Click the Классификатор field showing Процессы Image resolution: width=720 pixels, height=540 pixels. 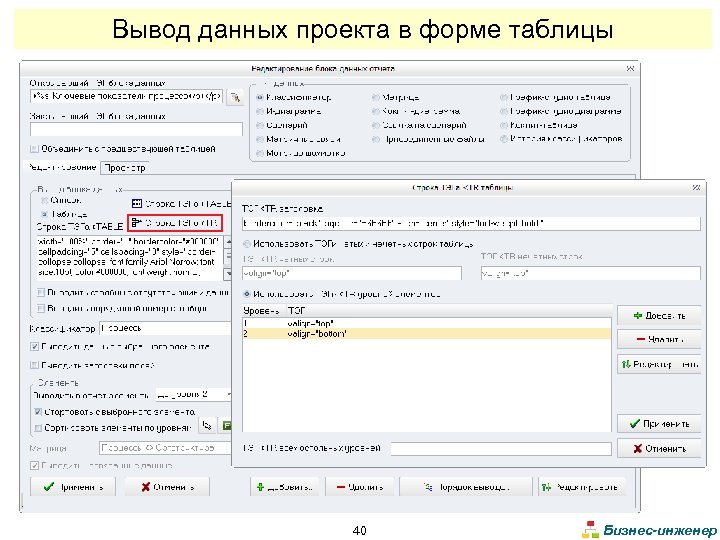click(x=166, y=328)
